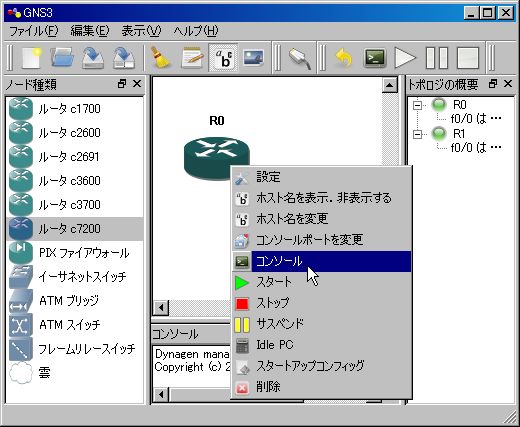520x427 pixels.
Task: Close the GNS3 window
Action: pos(506,13)
